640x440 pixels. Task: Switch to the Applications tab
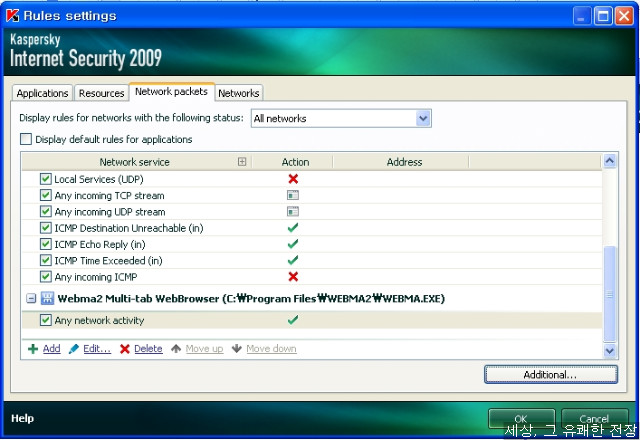(x=42, y=93)
